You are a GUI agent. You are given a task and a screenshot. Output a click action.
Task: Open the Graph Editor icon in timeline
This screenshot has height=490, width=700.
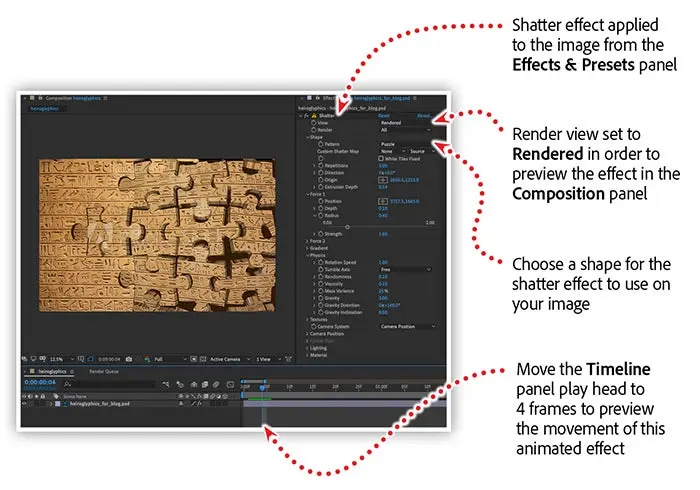pos(230,384)
